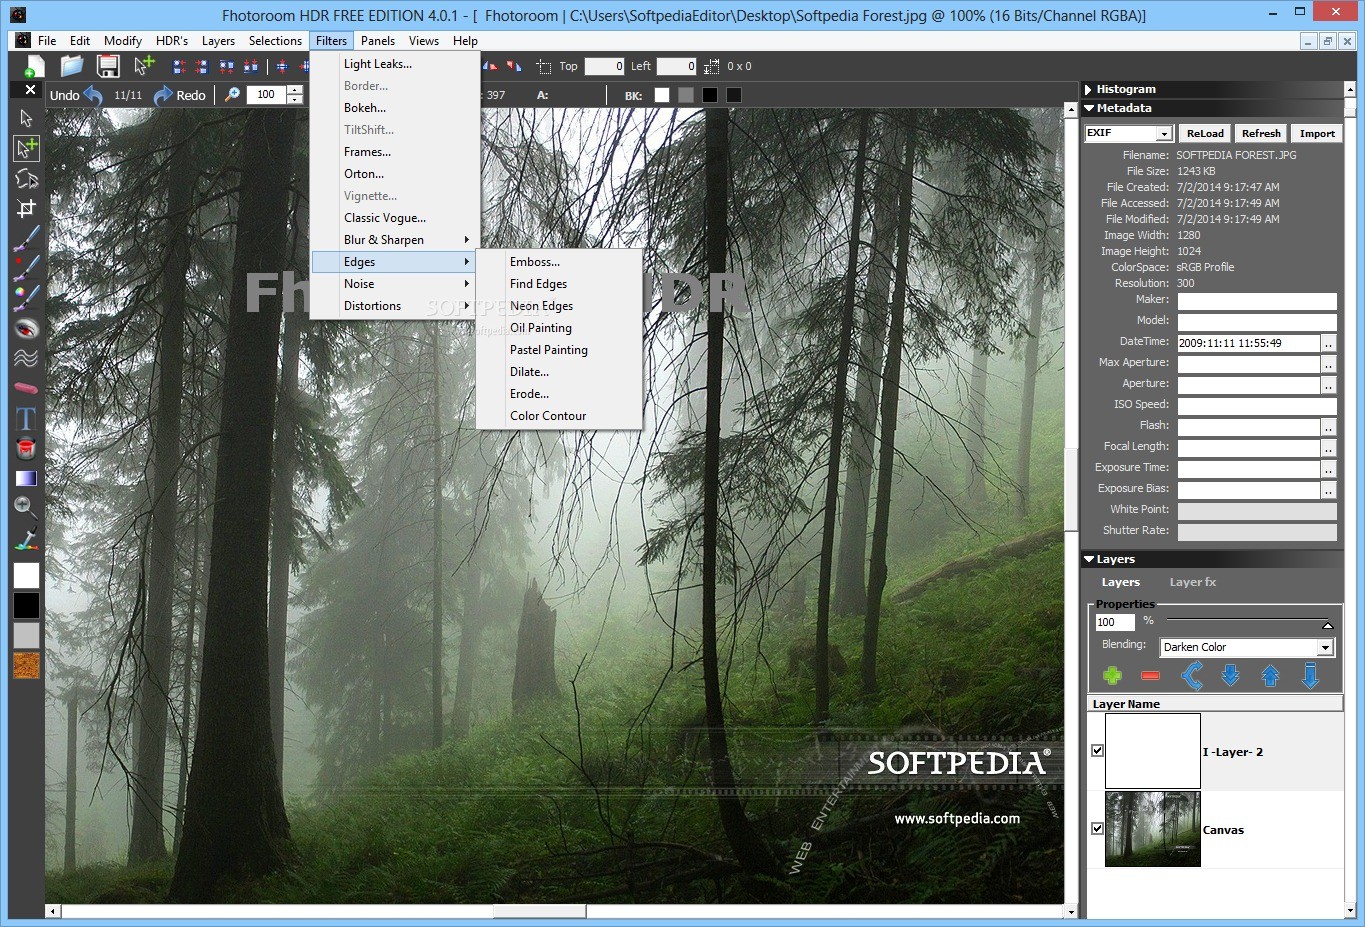Add a new layer with green plus
The height and width of the screenshot is (927, 1365).
1112,676
